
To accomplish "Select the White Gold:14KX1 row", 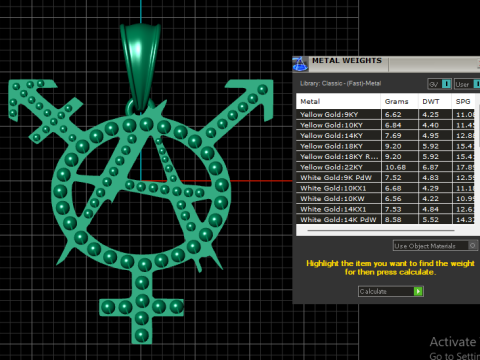I will pos(385,209).
